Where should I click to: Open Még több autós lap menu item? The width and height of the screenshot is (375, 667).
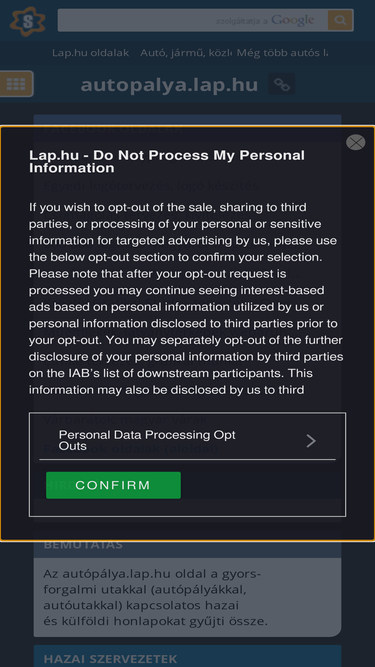pos(282,53)
